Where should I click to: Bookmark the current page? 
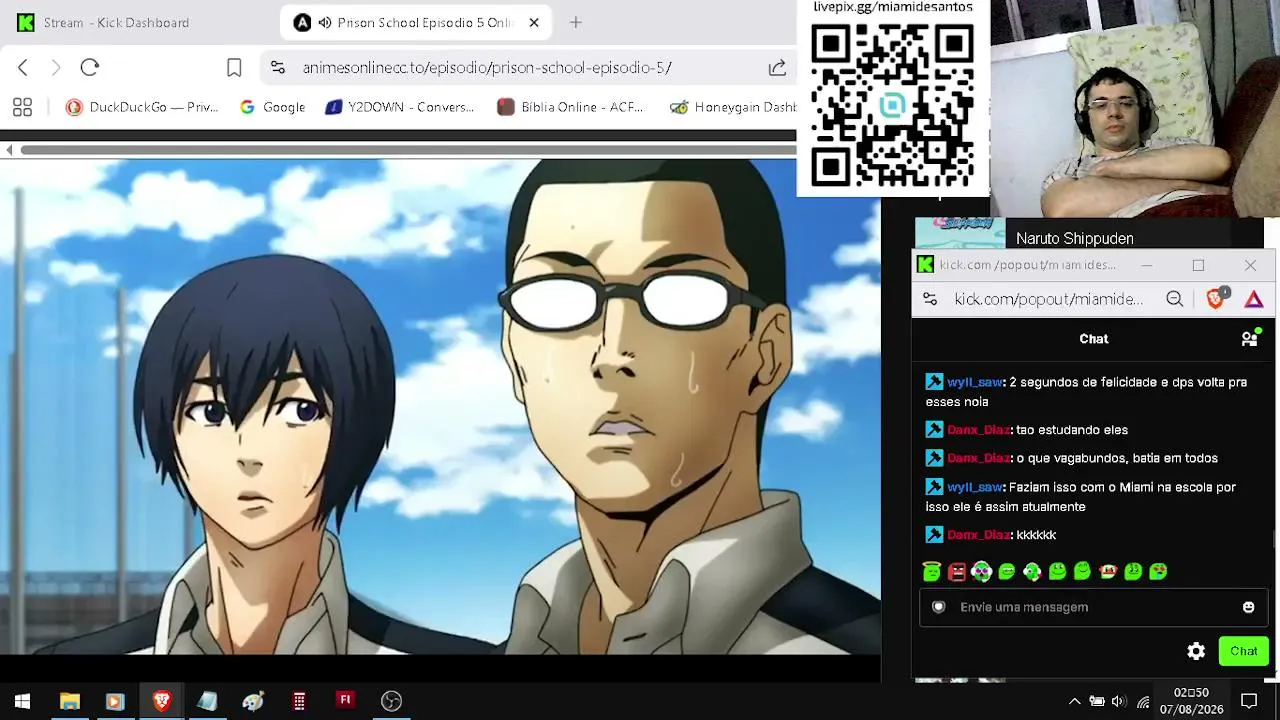[234, 67]
